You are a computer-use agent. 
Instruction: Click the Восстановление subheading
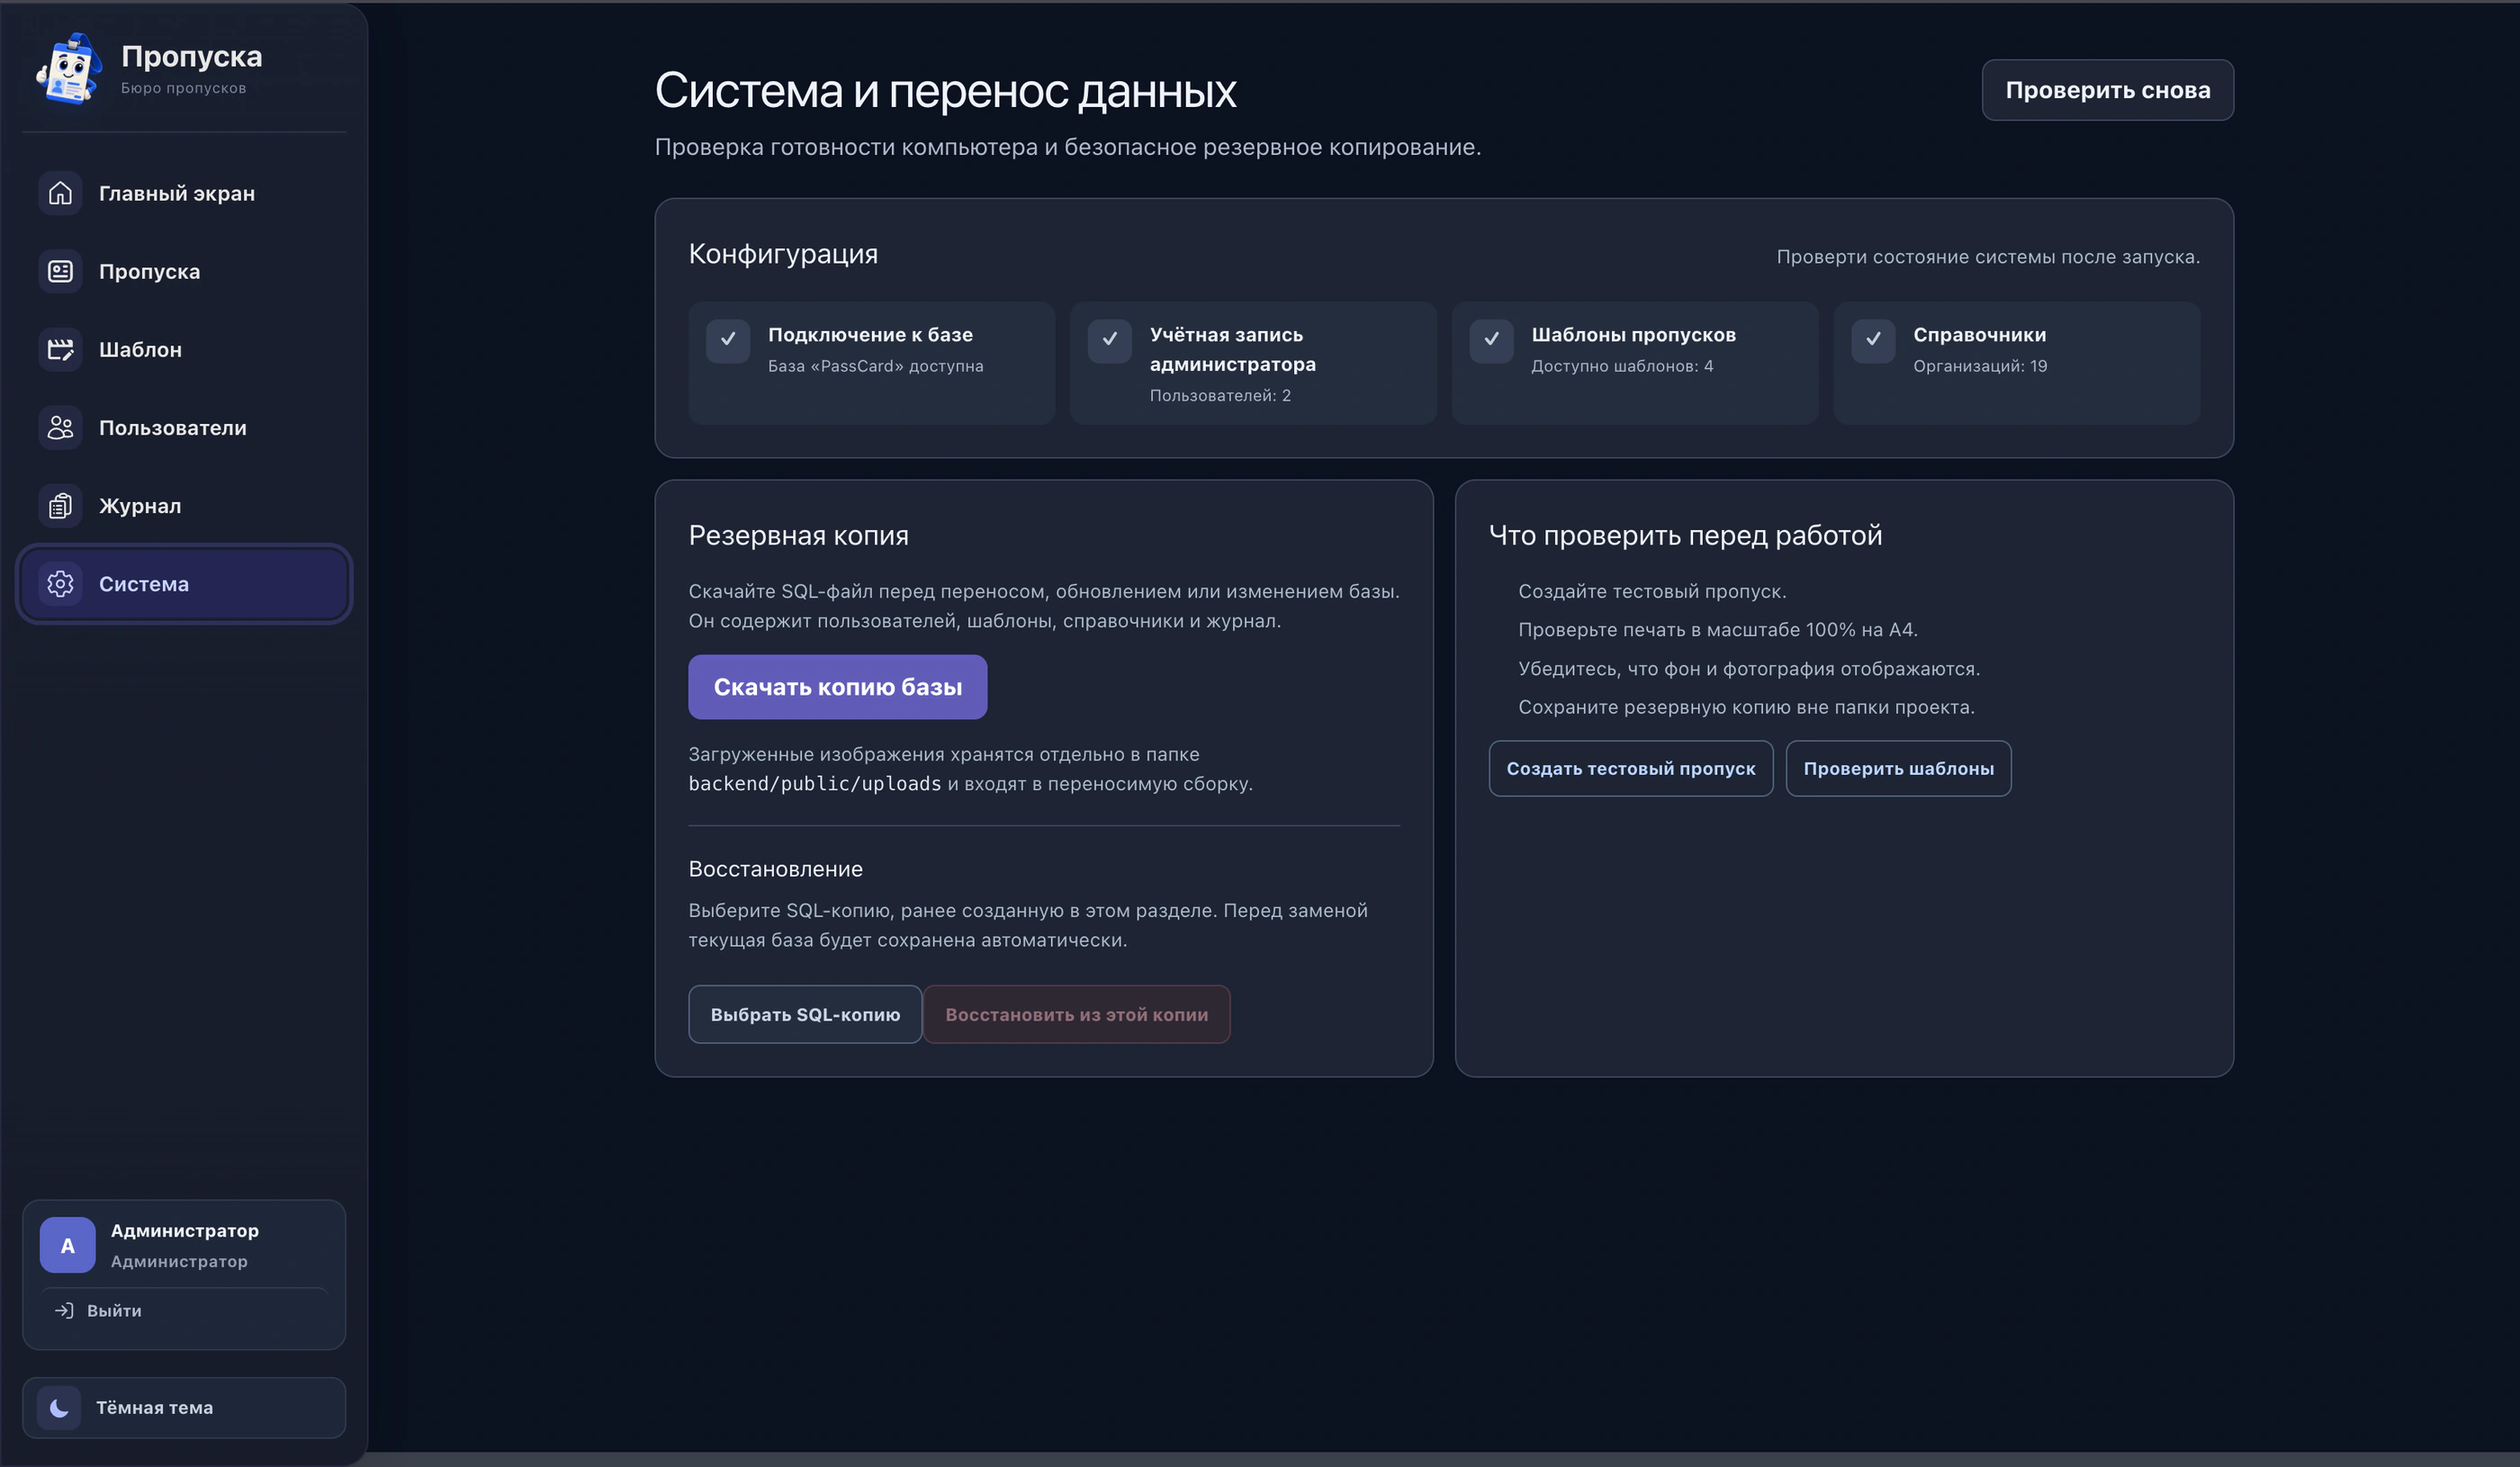(775, 869)
